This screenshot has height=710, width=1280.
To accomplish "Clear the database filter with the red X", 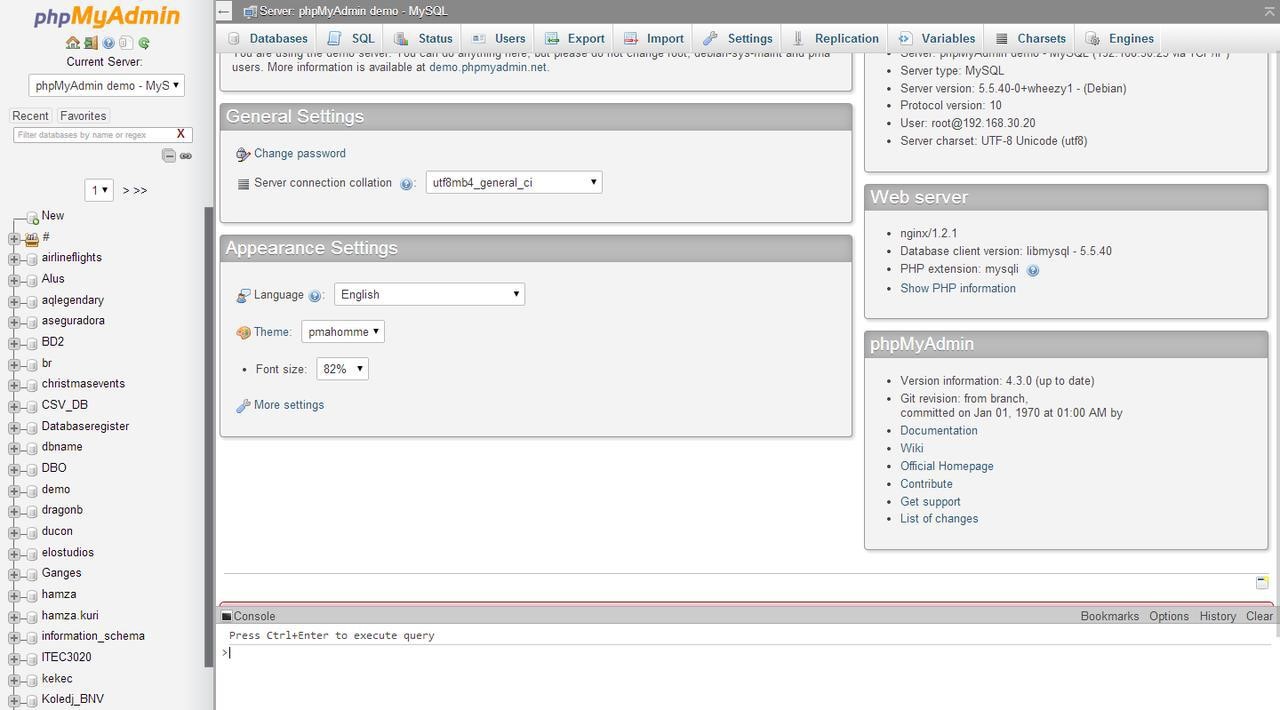I will tap(181, 134).
